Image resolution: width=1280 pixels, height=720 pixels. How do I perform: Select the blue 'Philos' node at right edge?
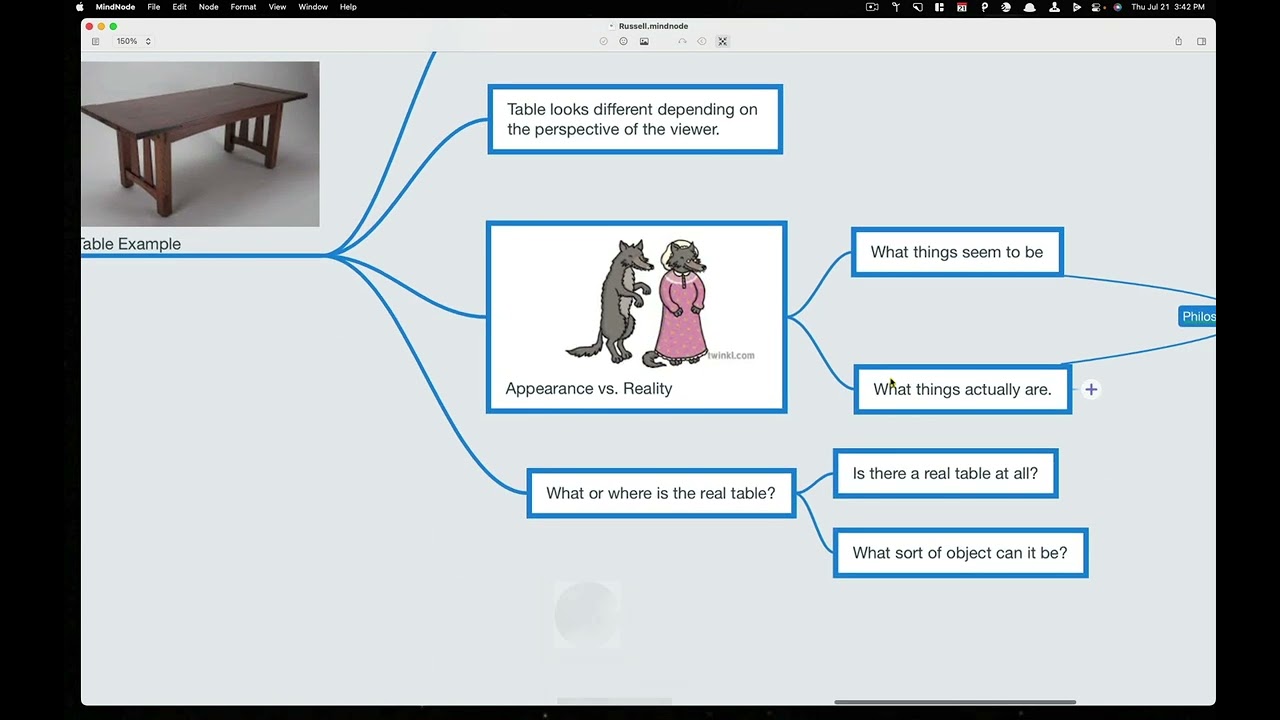coord(1198,316)
